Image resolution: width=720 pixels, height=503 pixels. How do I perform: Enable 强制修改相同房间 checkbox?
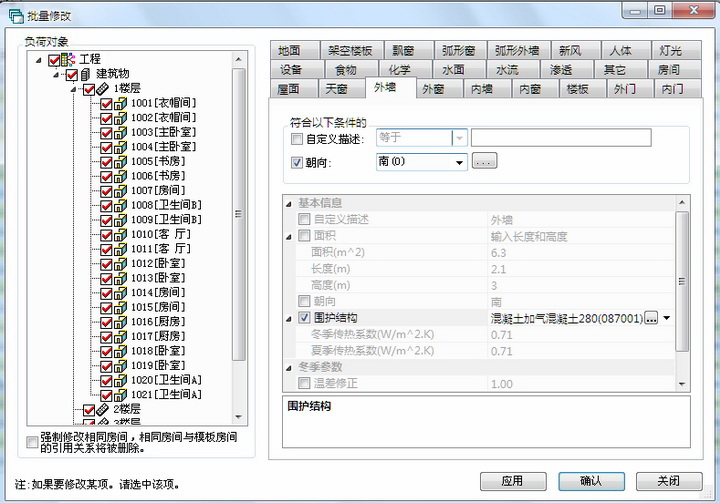point(32,442)
